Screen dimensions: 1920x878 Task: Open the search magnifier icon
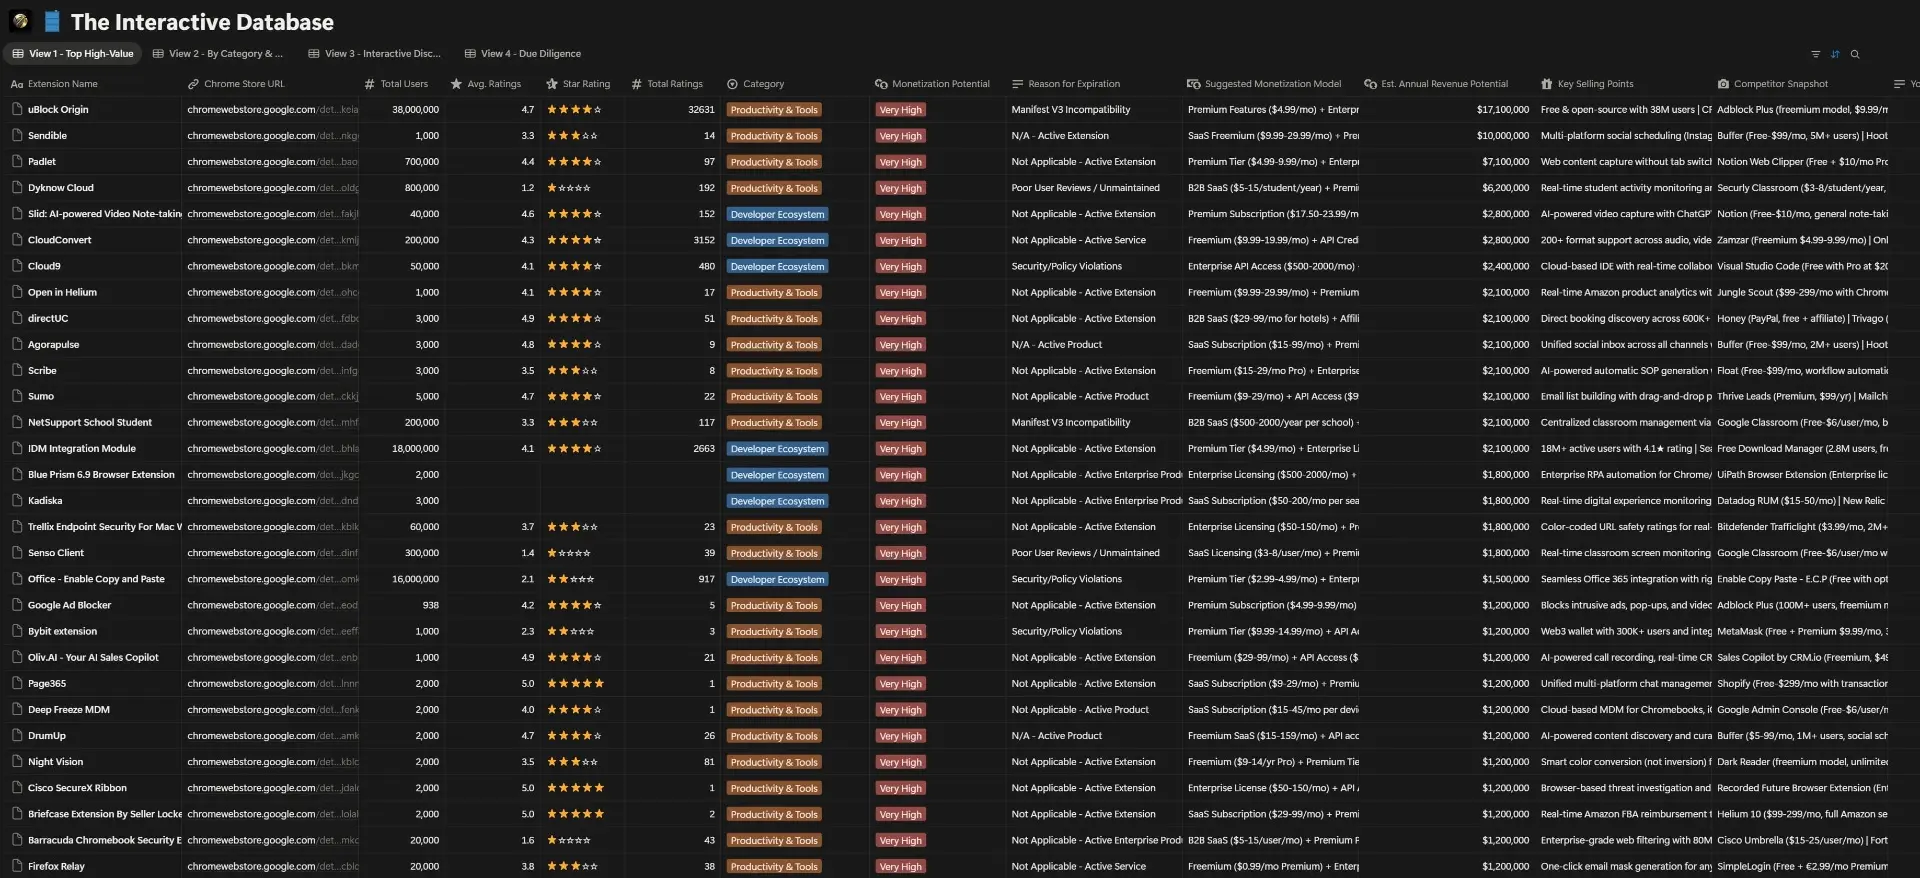coord(1855,54)
